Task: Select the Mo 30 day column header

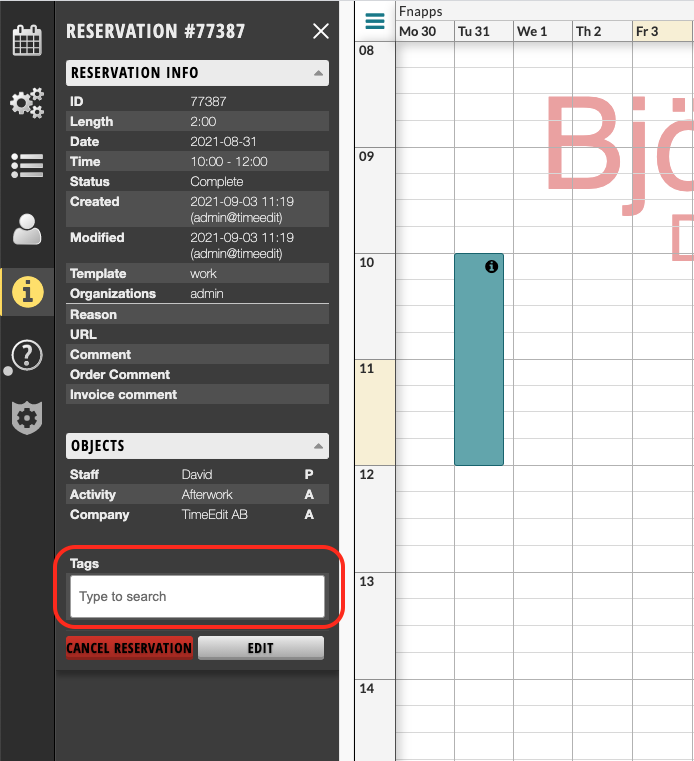Action: pyautogui.click(x=425, y=32)
